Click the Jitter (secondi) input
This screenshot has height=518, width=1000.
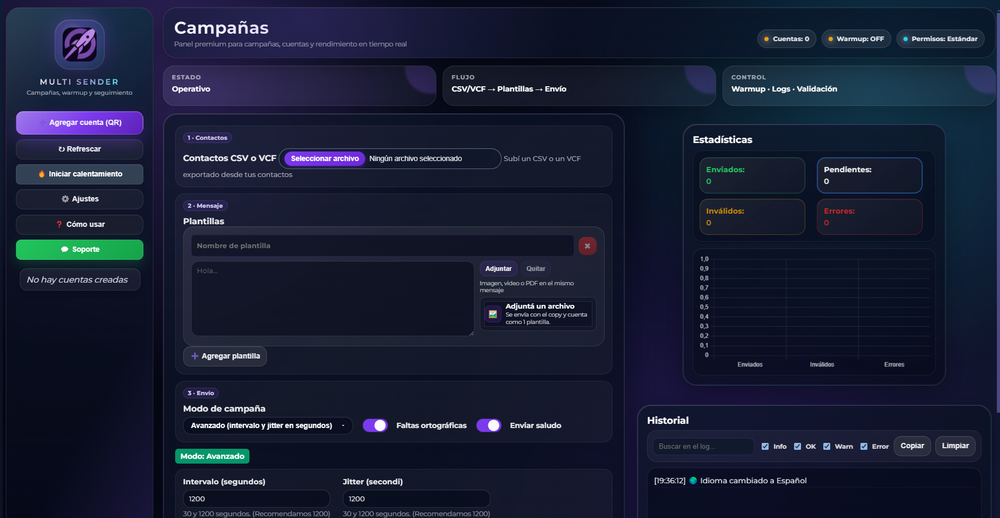click(416, 499)
